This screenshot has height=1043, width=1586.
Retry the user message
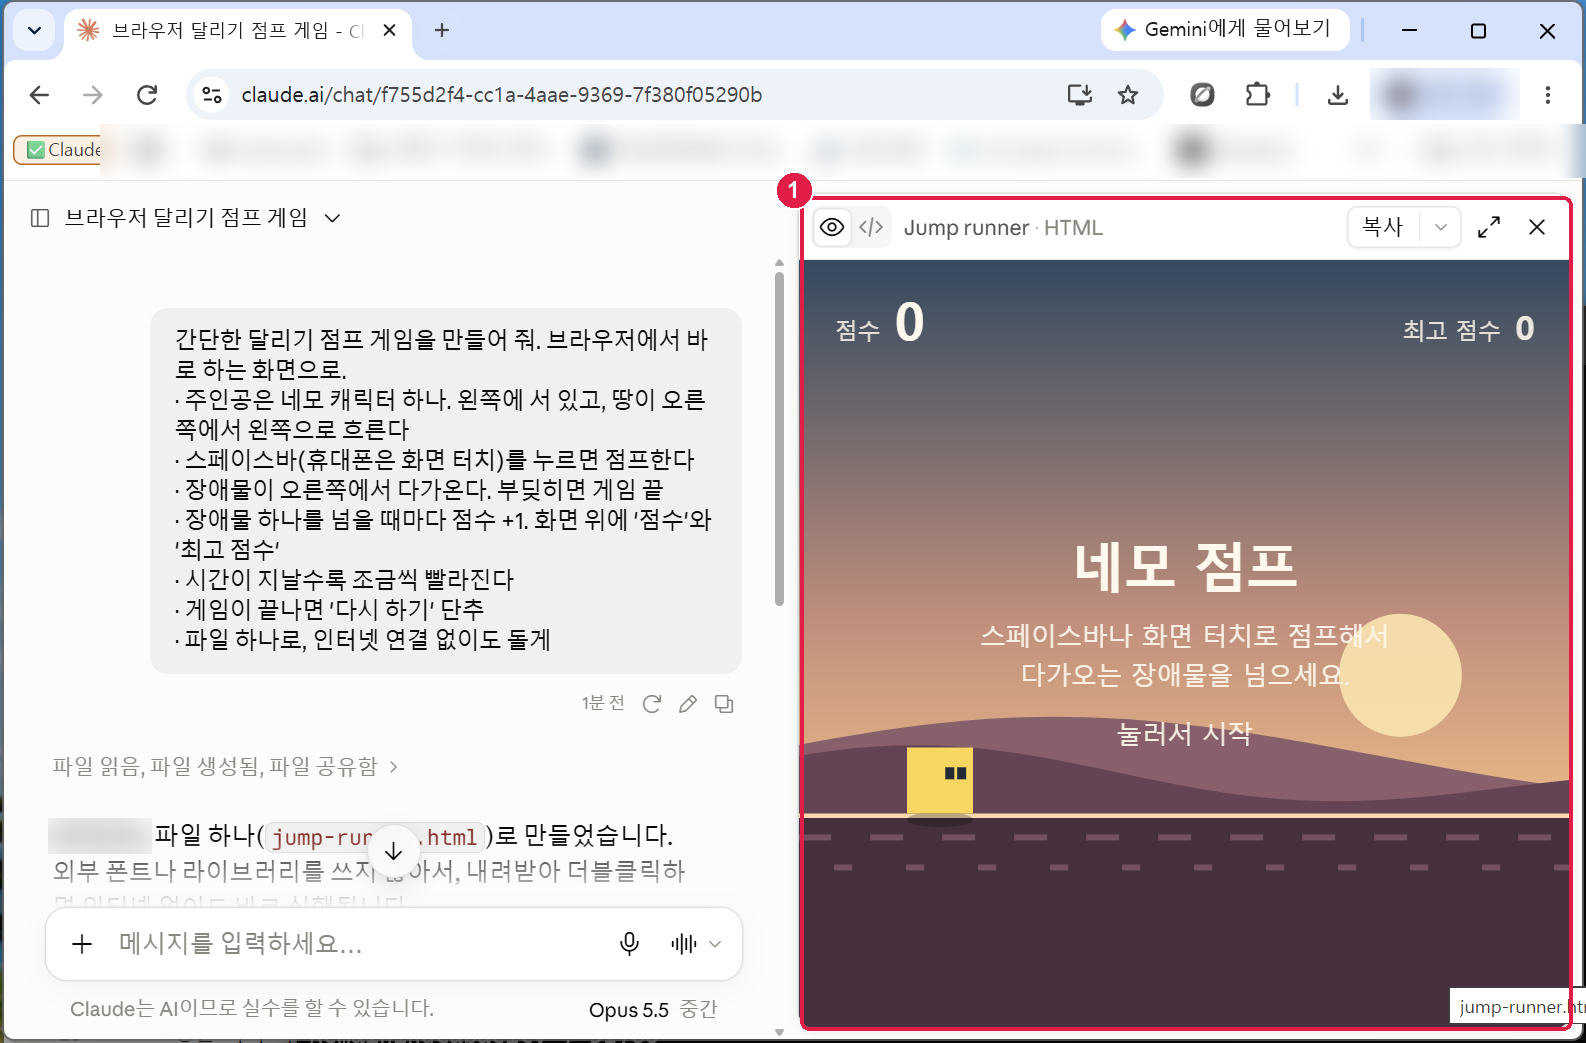[652, 704]
